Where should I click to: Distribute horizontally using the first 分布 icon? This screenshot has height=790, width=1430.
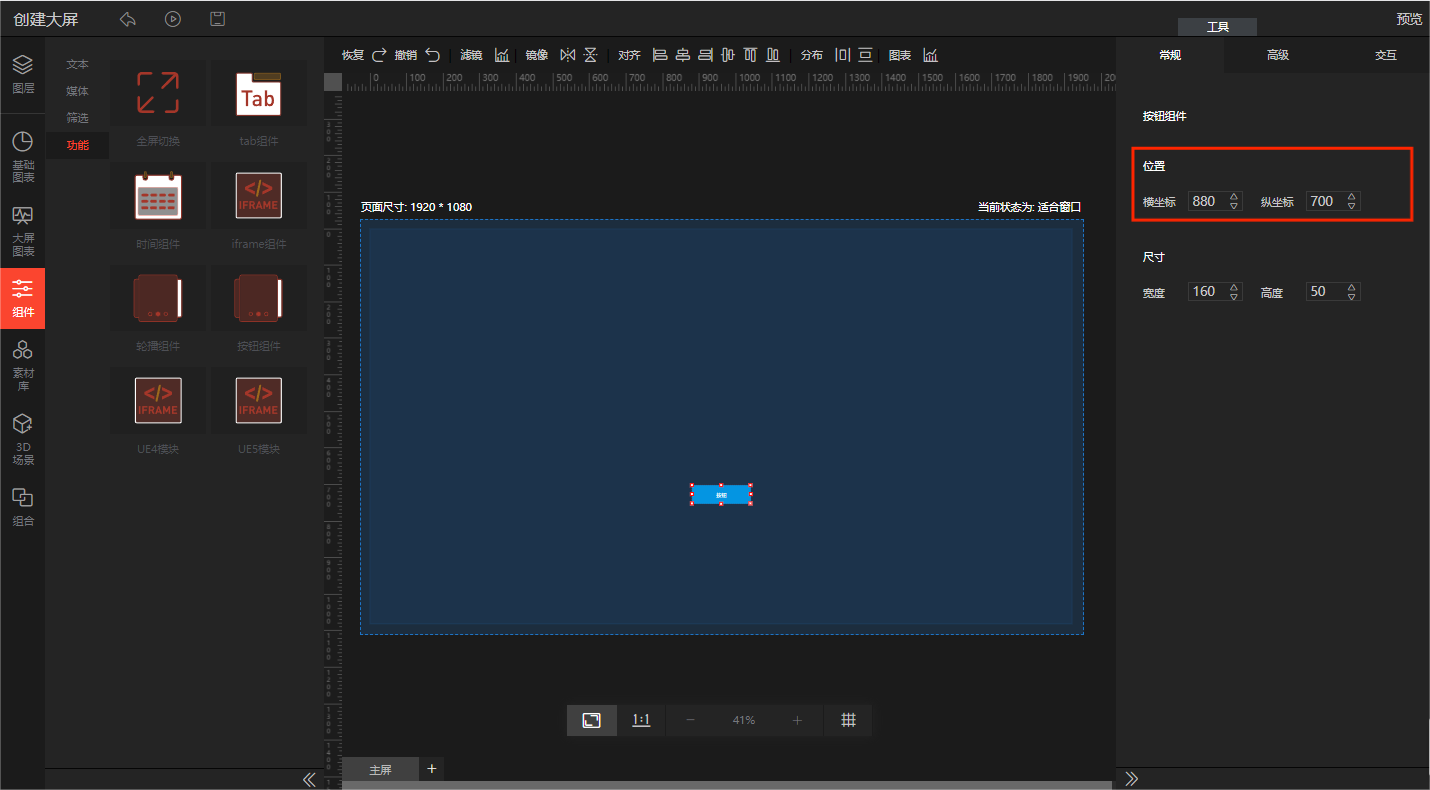coord(842,55)
